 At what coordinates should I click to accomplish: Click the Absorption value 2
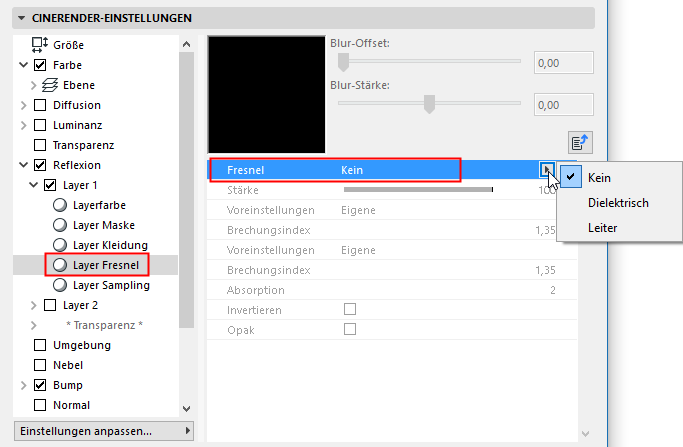pyautogui.click(x=553, y=290)
